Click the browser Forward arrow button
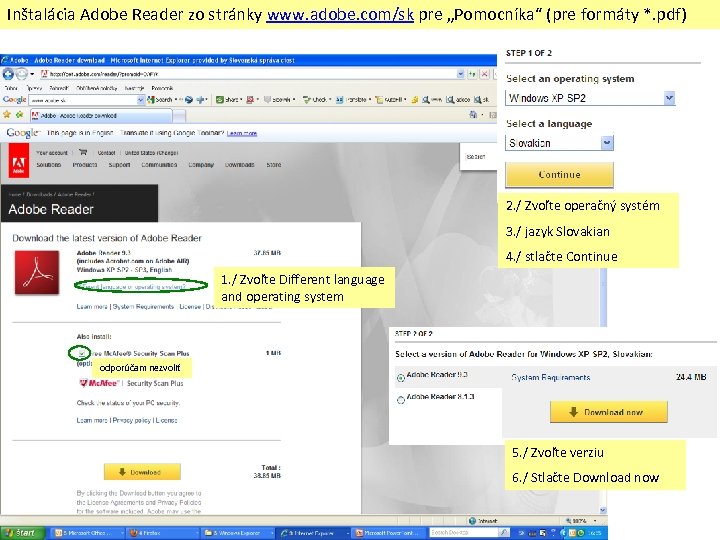The height and width of the screenshot is (540, 720). (22, 73)
